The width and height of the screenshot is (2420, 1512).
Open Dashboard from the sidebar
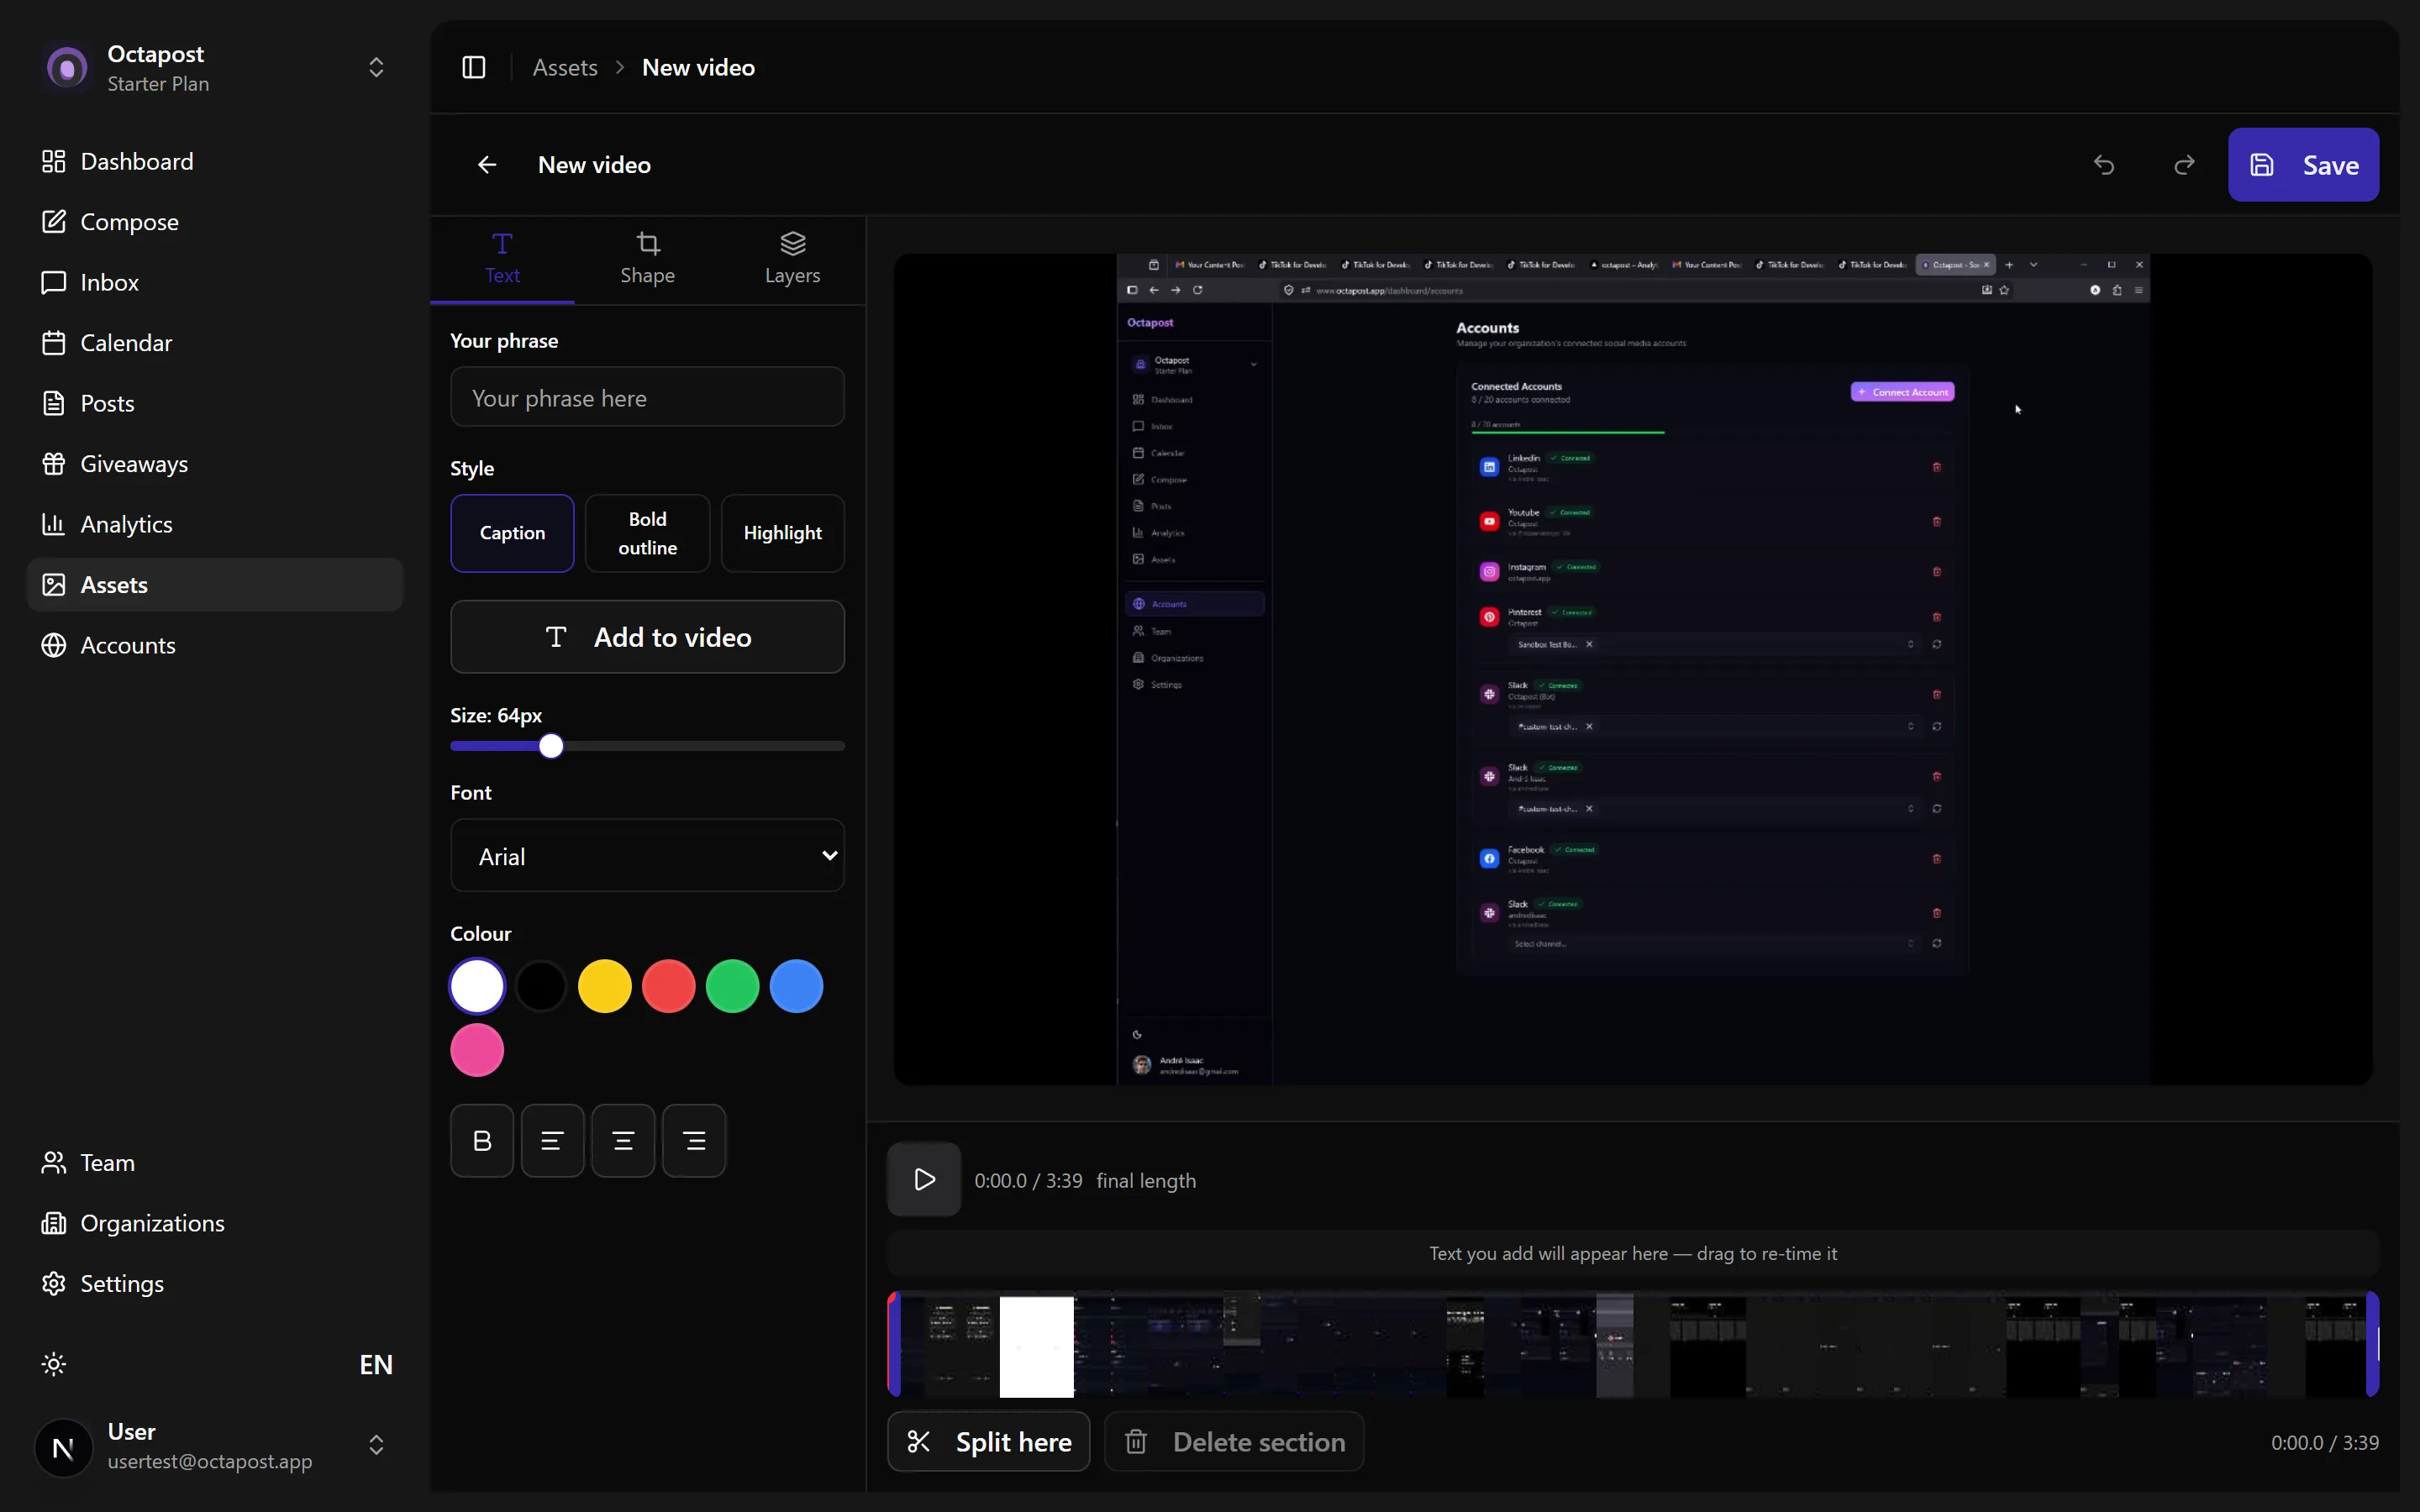pyautogui.click(x=215, y=161)
